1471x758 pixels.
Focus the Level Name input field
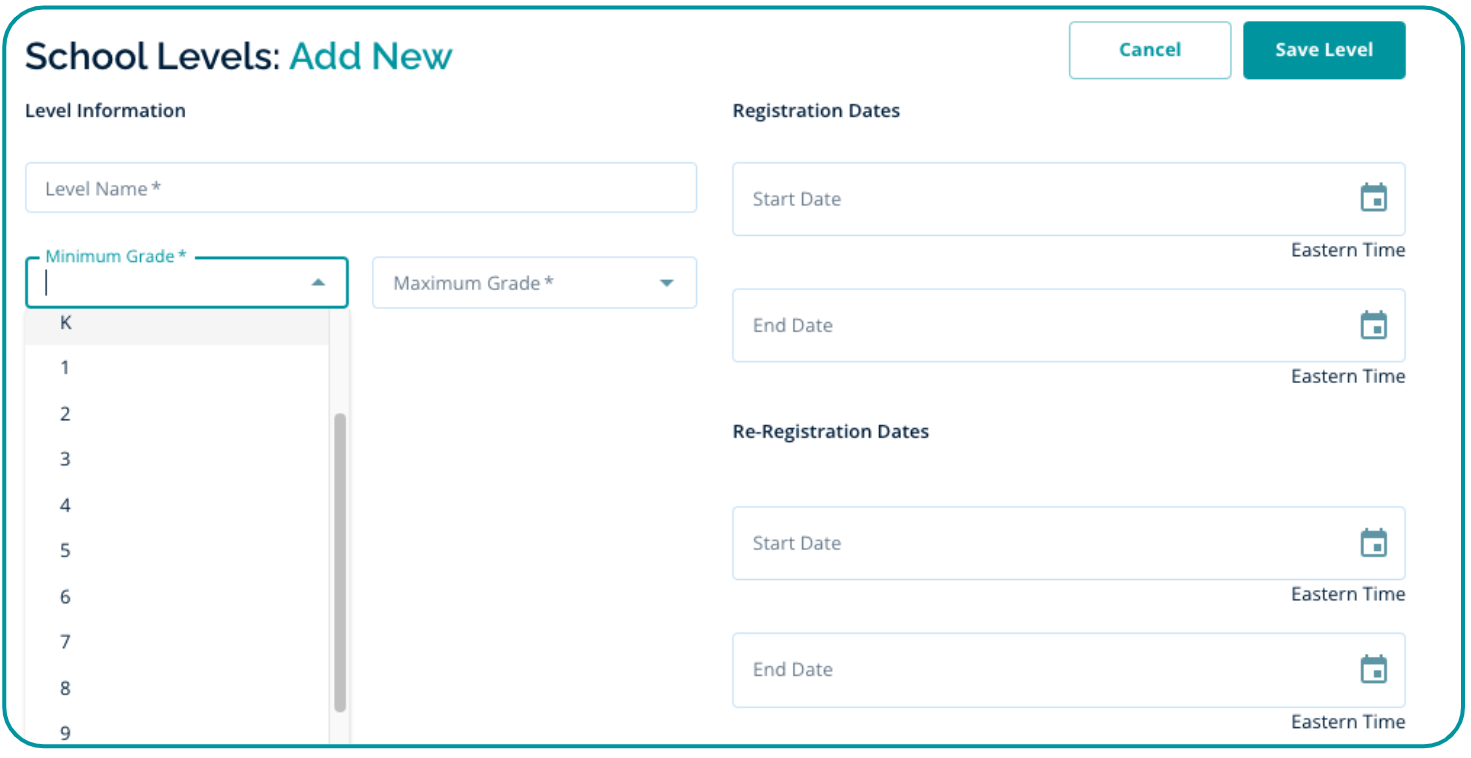(x=360, y=188)
